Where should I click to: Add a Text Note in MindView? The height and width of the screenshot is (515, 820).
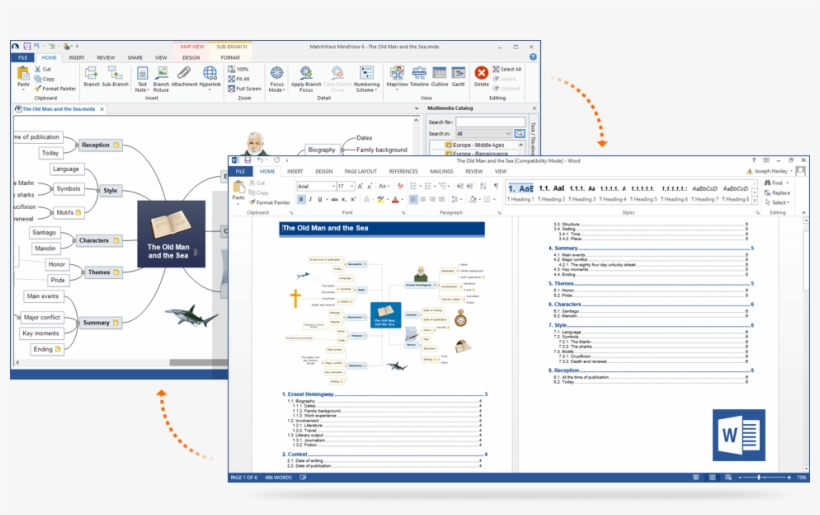click(x=142, y=78)
